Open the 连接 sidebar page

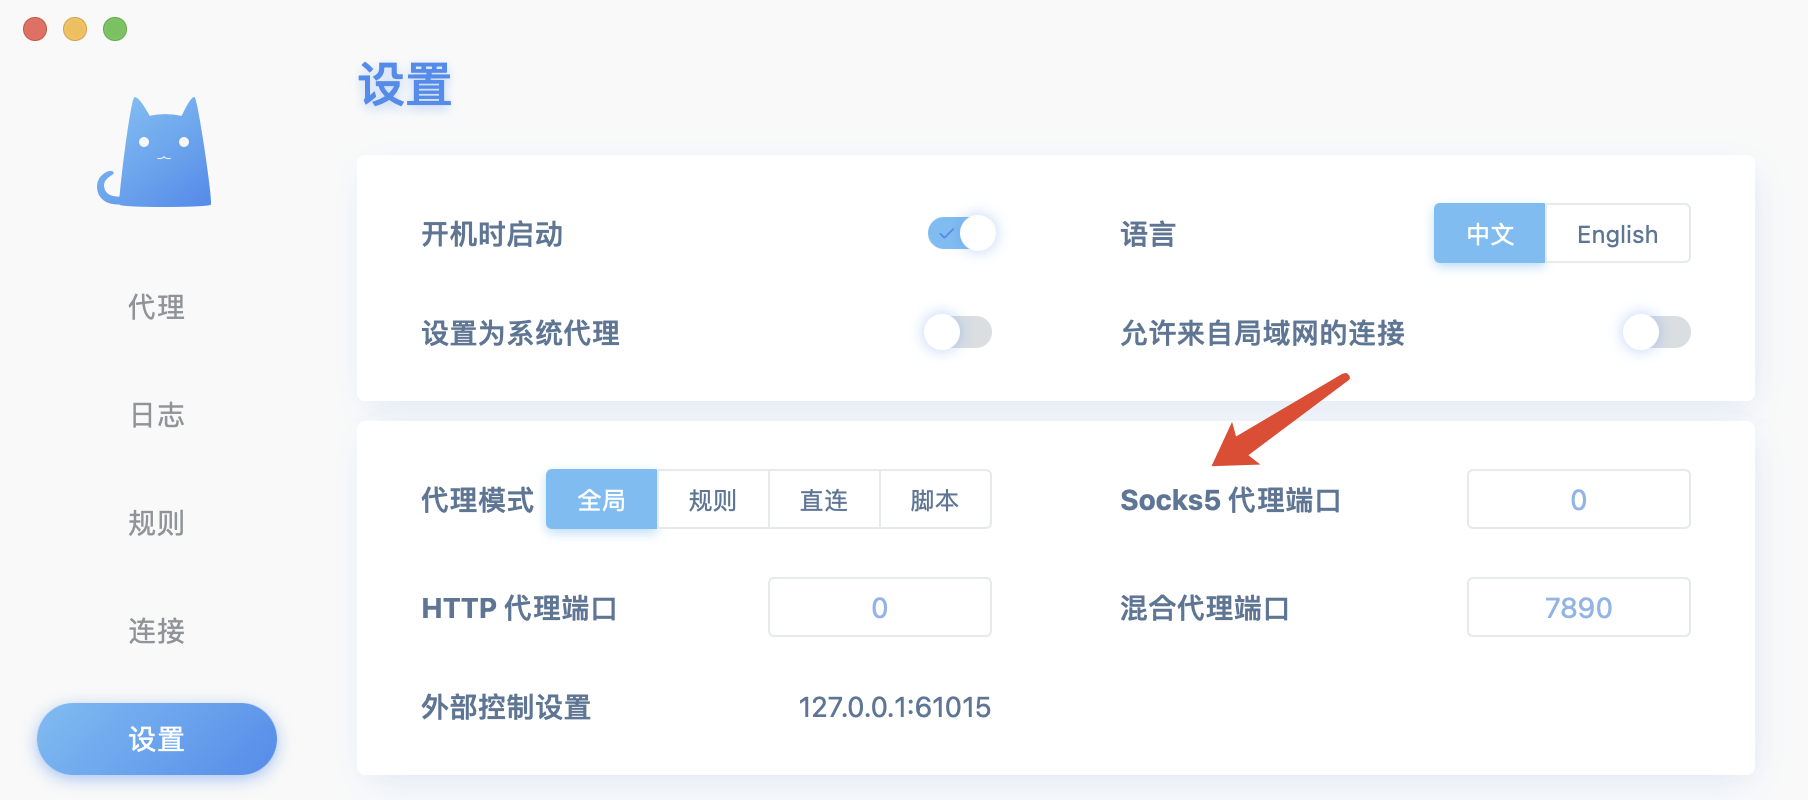pos(157,631)
